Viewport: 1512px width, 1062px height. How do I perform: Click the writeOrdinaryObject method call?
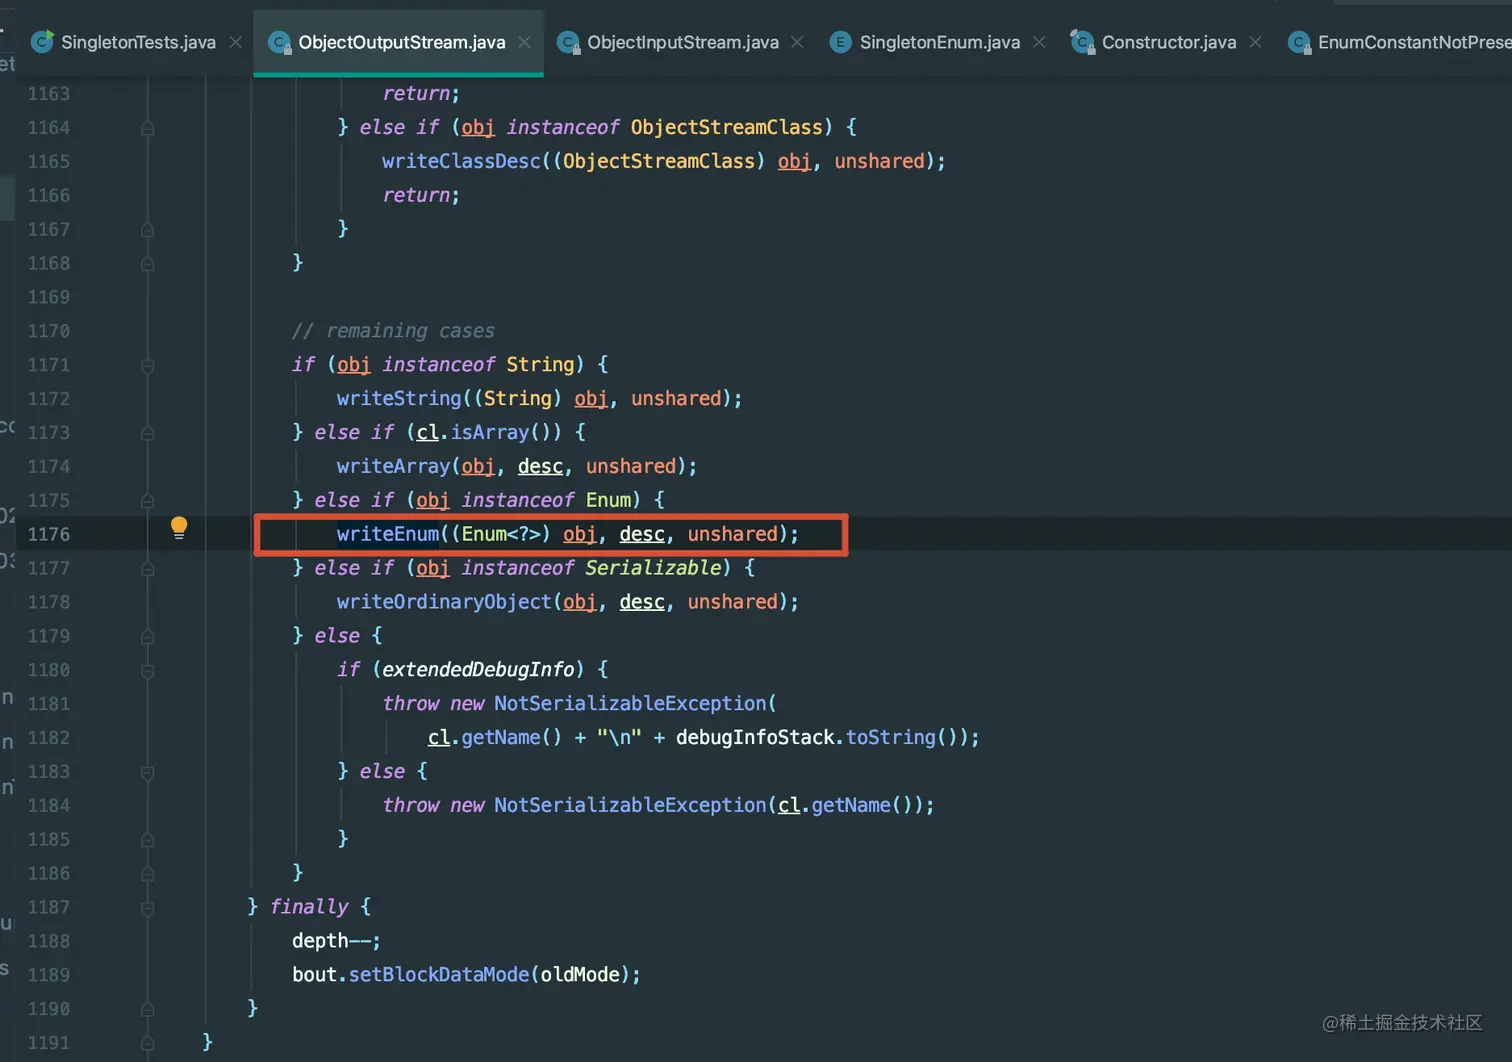tap(444, 602)
